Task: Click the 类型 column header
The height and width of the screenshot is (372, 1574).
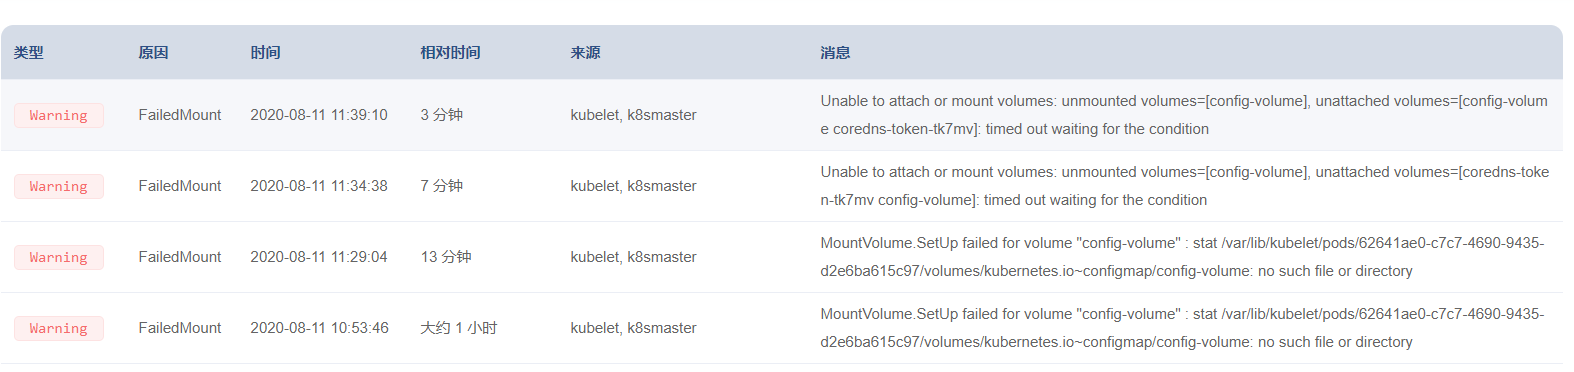Action: point(28,53)
